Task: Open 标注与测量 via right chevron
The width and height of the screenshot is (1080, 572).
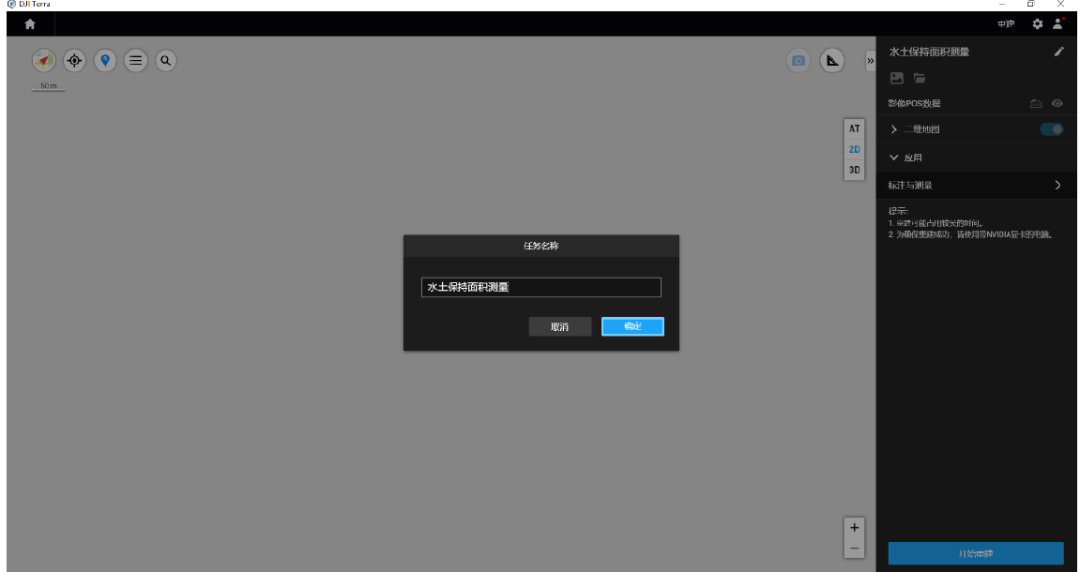Action: pyautogui.click(x=1057, y=185)
